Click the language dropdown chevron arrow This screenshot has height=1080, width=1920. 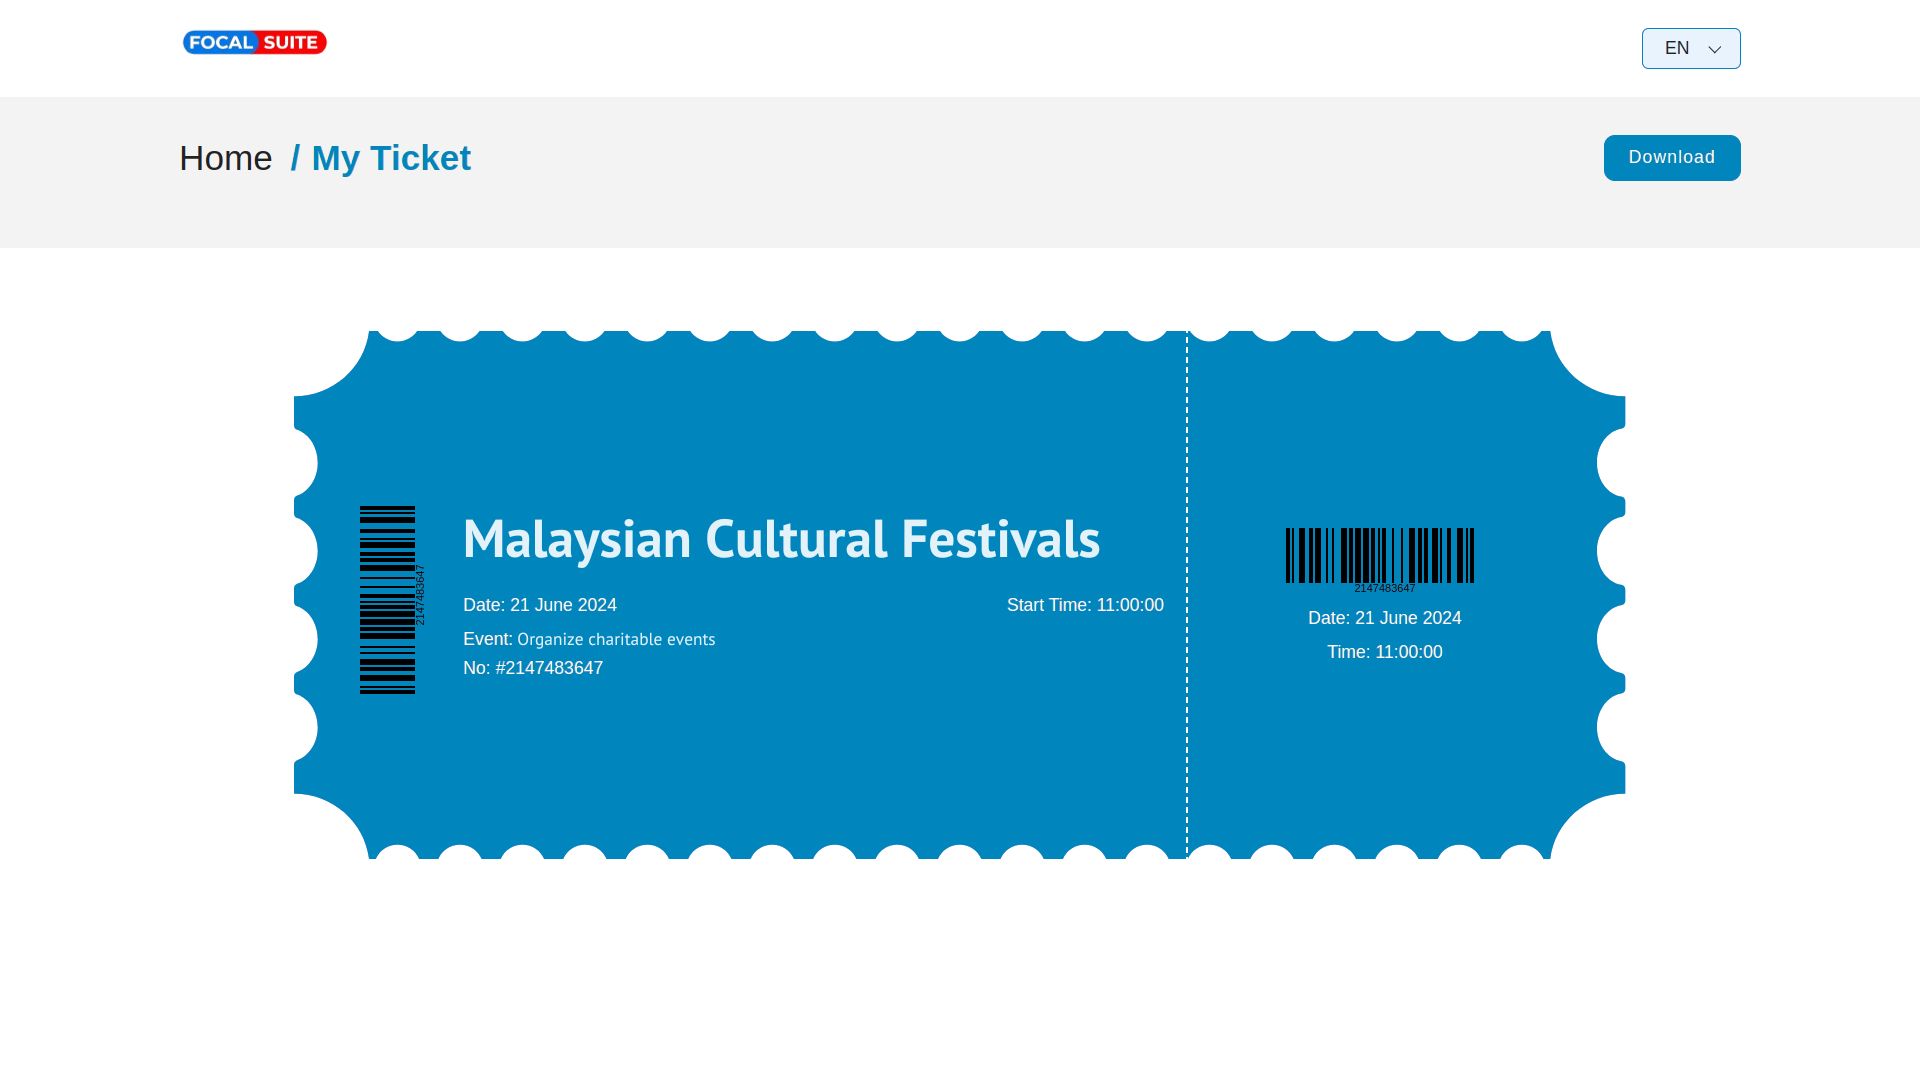click(x=1715, y=49)
